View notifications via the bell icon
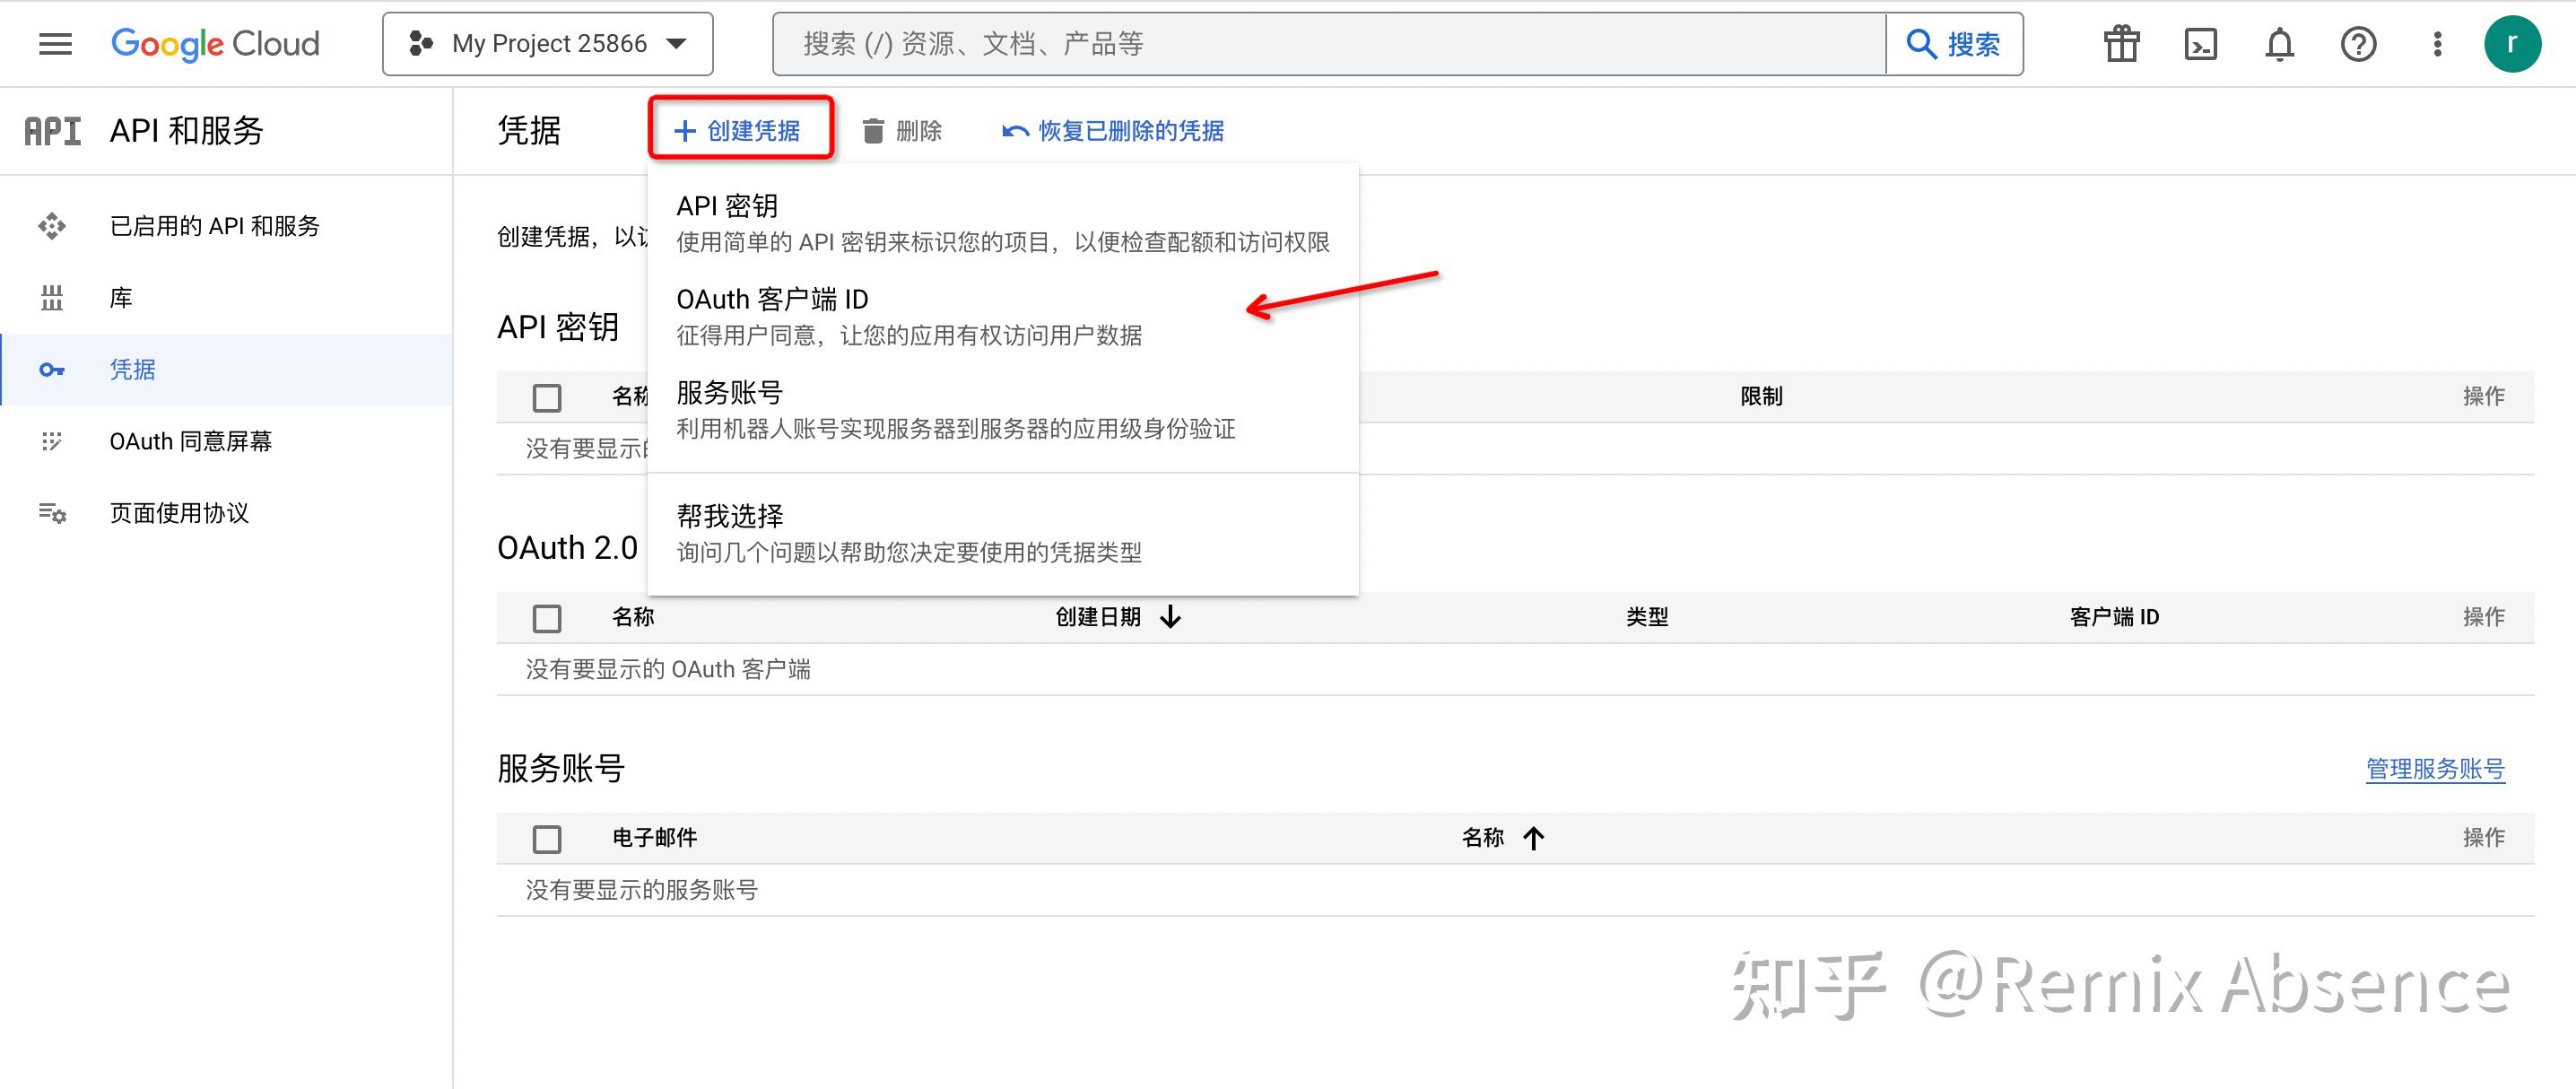Screen dimensions: 2576x1089 pyautogui.click(x=2279, y=43)
